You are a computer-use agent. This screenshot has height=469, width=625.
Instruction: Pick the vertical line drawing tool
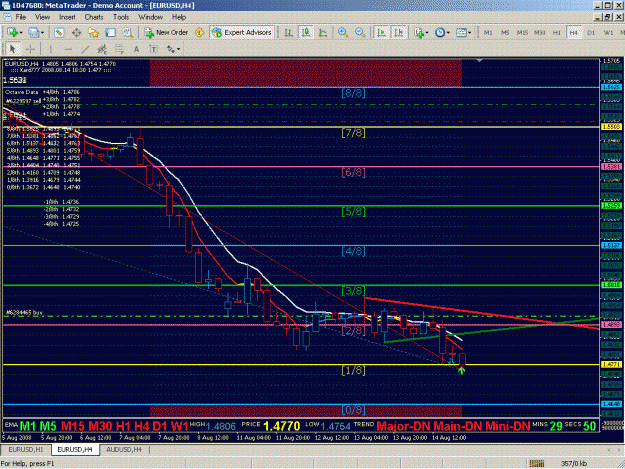click(51, 49)
